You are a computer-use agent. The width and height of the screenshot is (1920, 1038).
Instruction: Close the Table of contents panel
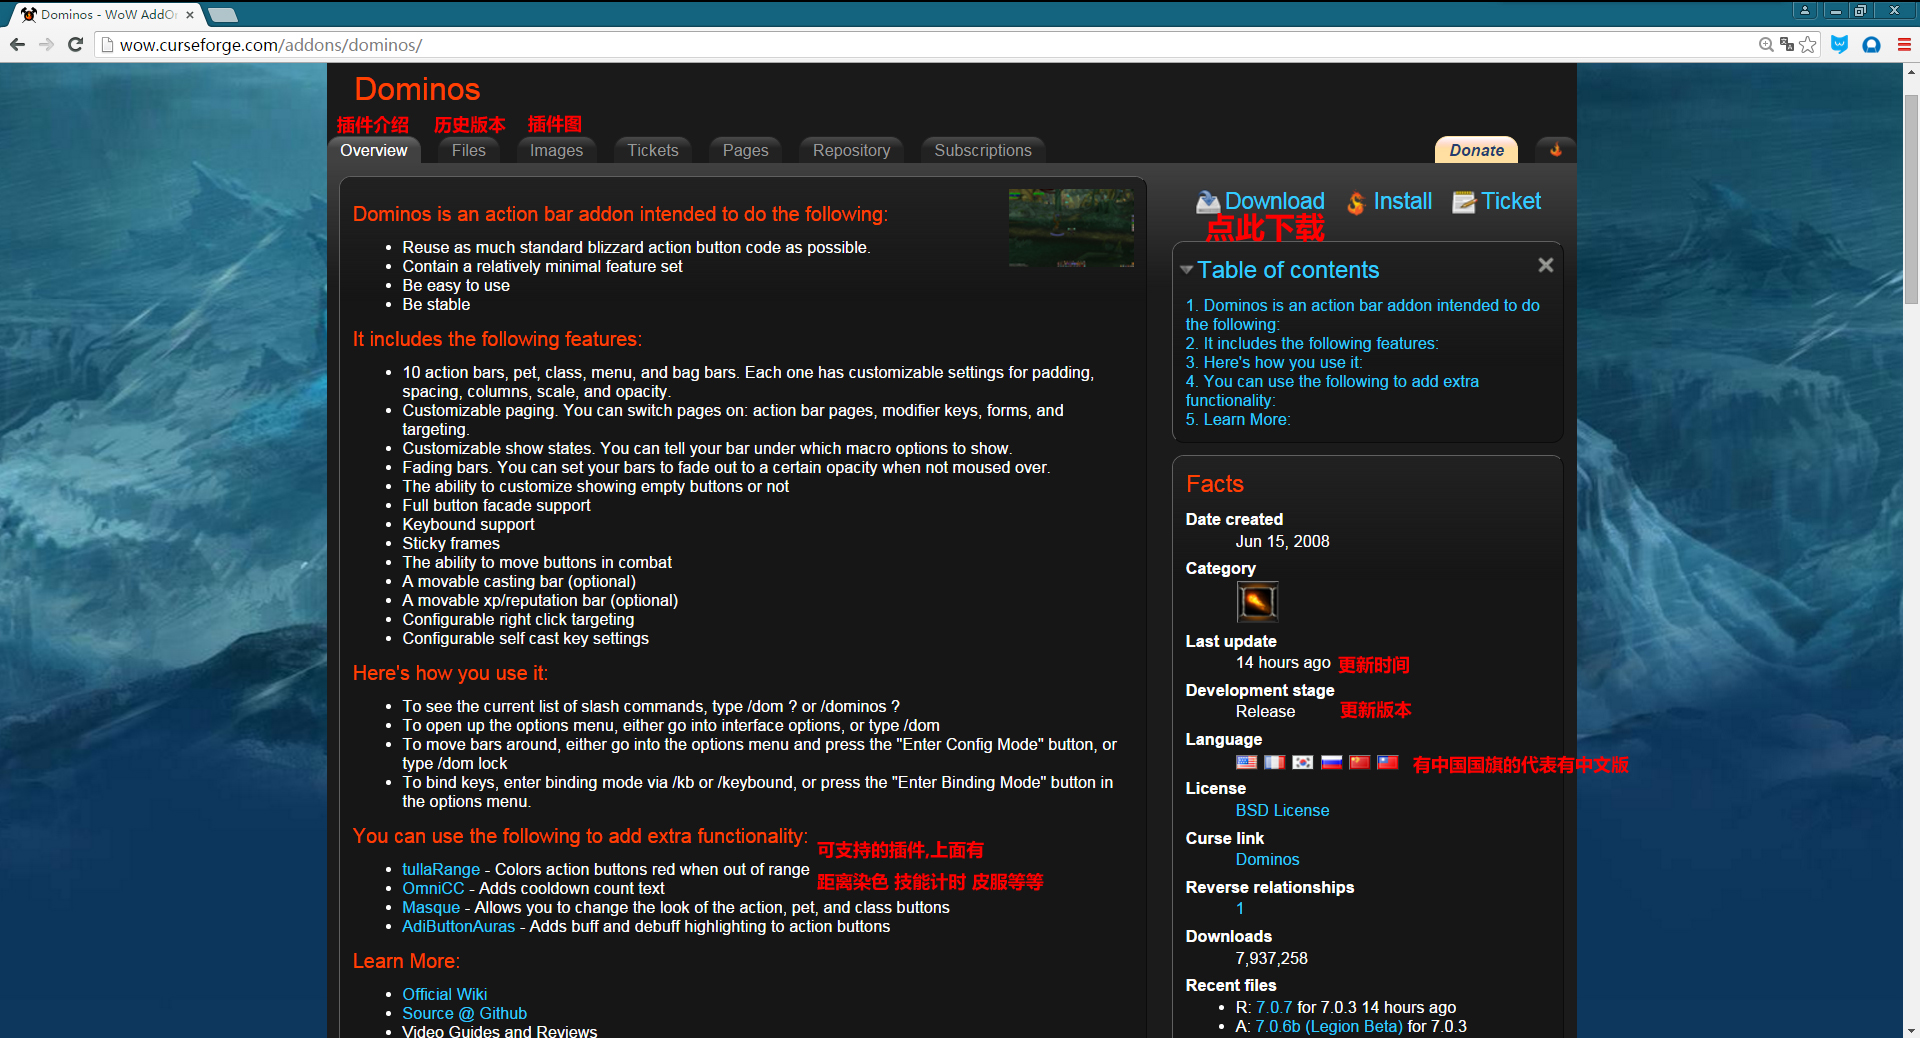pos(1545,265)
